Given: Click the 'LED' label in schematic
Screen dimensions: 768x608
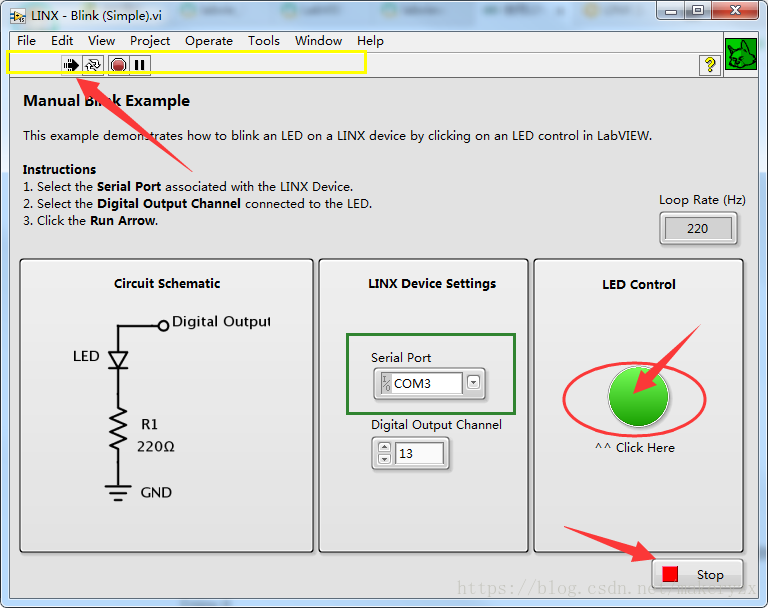Looking at the screenshot, I should click(86, 356).
